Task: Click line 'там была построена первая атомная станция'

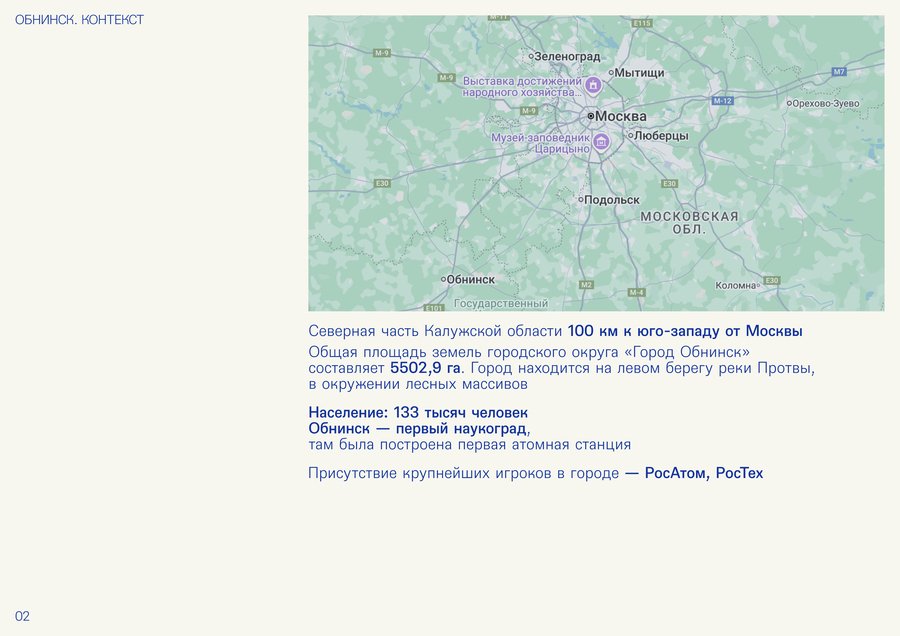Action: point(470,445)
